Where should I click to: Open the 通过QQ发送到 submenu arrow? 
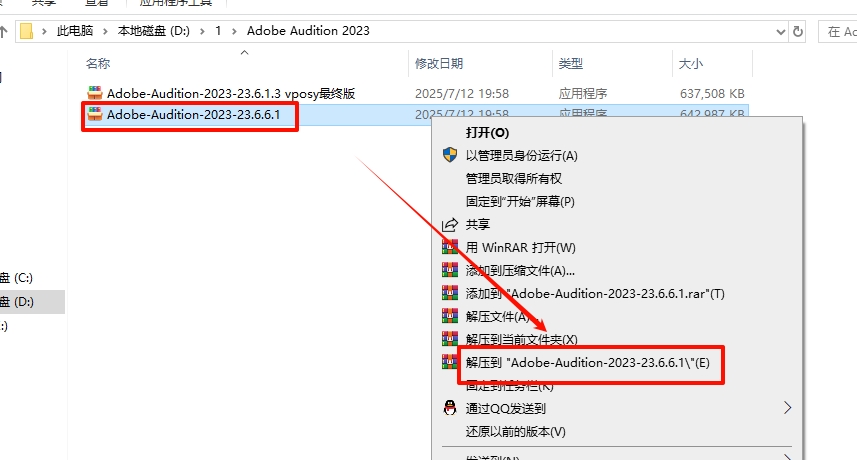[787, 408]
